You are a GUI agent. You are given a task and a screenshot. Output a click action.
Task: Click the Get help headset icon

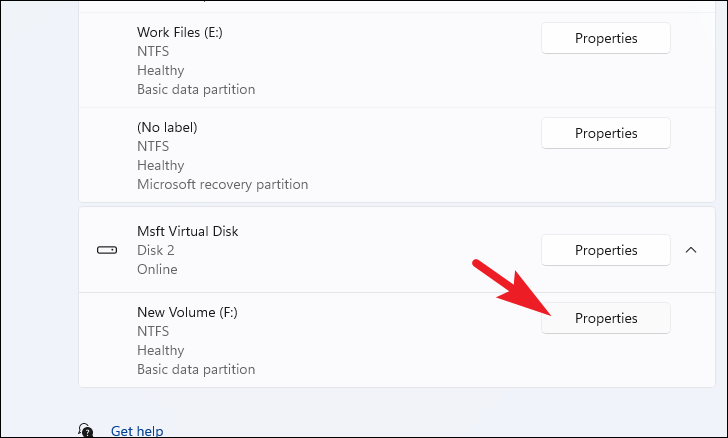(x=86, y=430)
